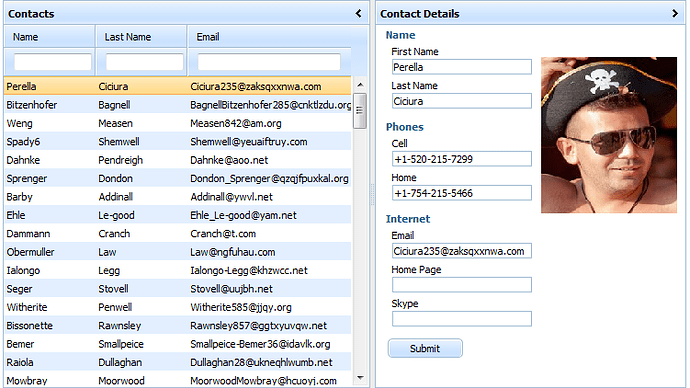Edit the First Name field containing Perella
The image size is (690, 388).
(x=462, y=67)
